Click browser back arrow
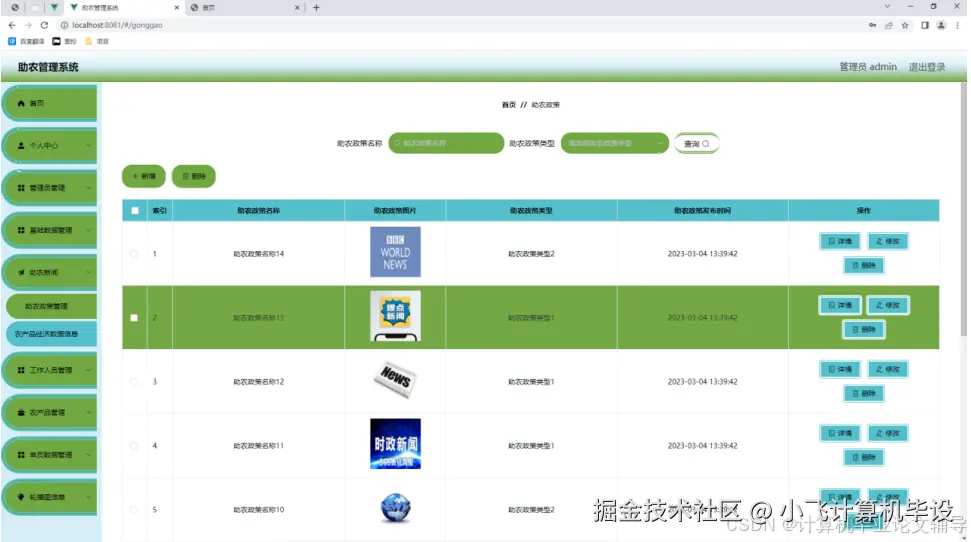Image resolution: width=971 pixels, height=542 pixels. click(12, 25)
